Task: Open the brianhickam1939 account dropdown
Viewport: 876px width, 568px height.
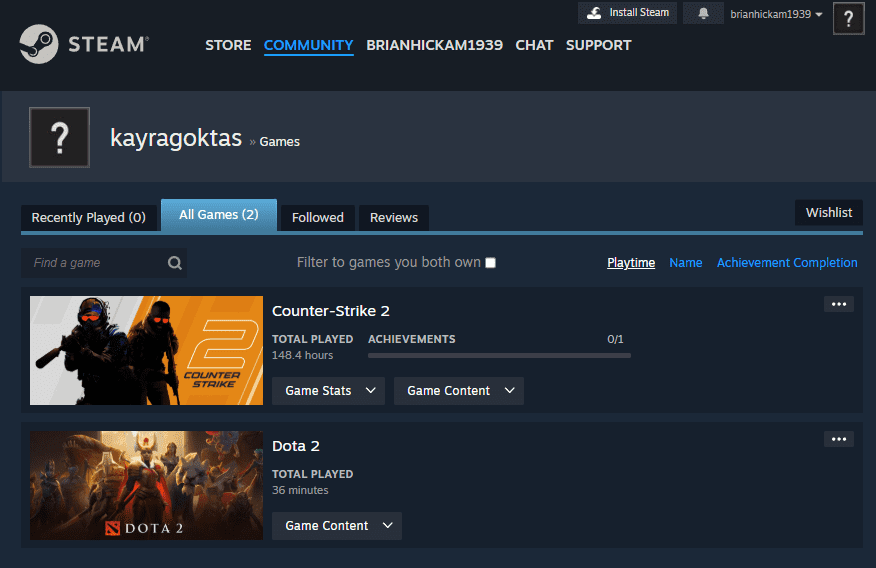Action: [776, 14]
